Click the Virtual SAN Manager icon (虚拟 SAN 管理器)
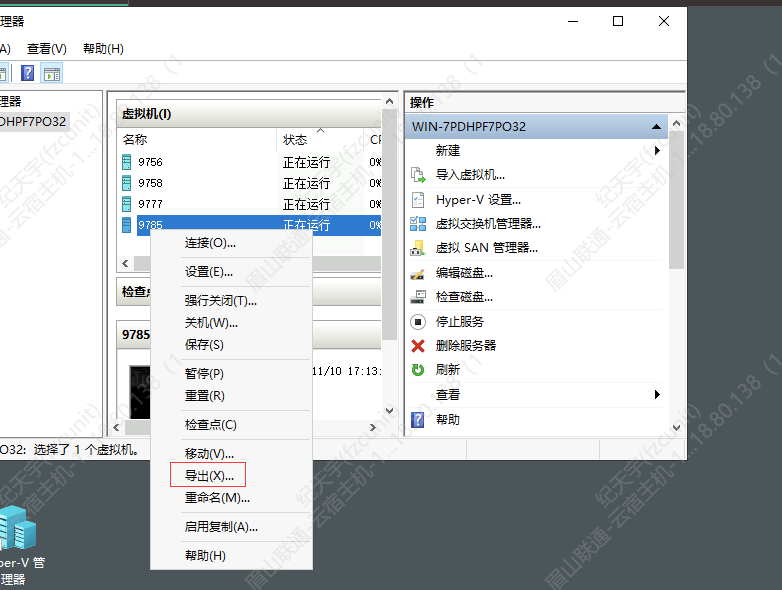Image resolution: width=782 pixels, height=590 pixels. tap(418, 248)
